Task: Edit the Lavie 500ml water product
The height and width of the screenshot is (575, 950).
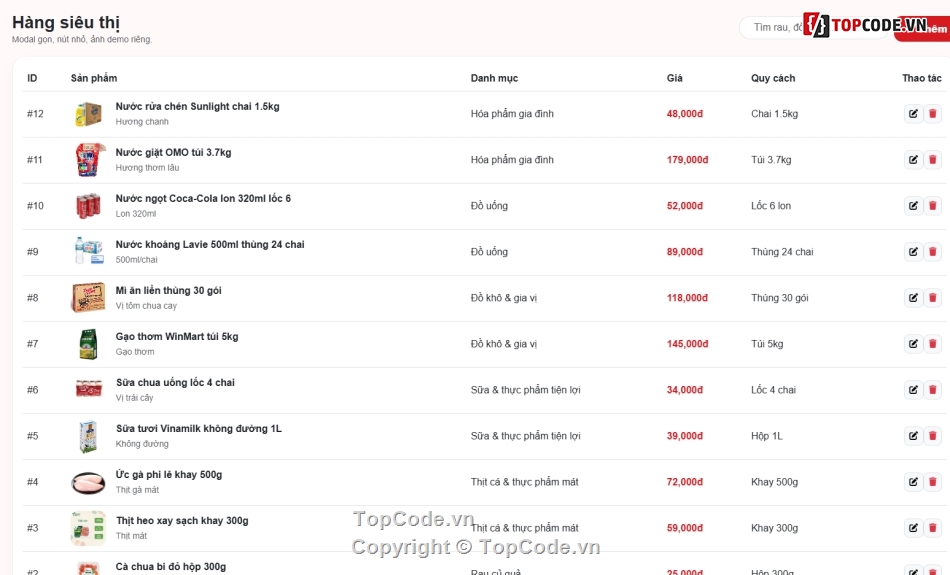Action: [x=913, y=251]
